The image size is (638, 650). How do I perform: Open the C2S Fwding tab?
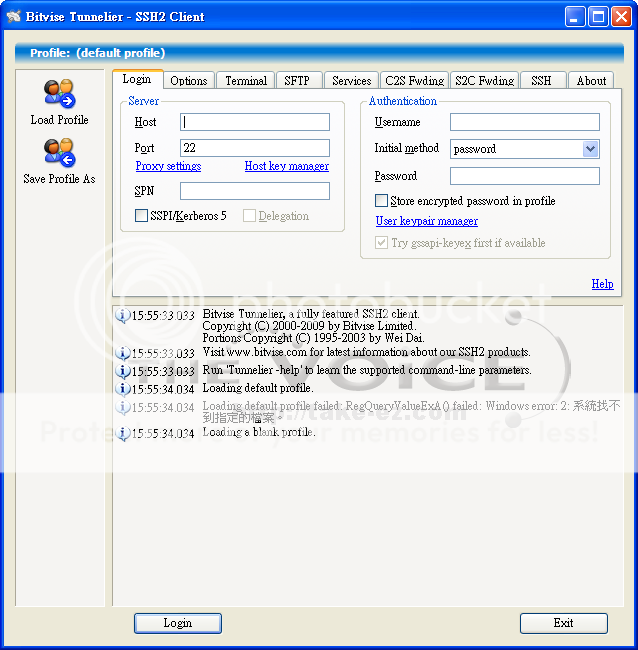pos(415,80)
